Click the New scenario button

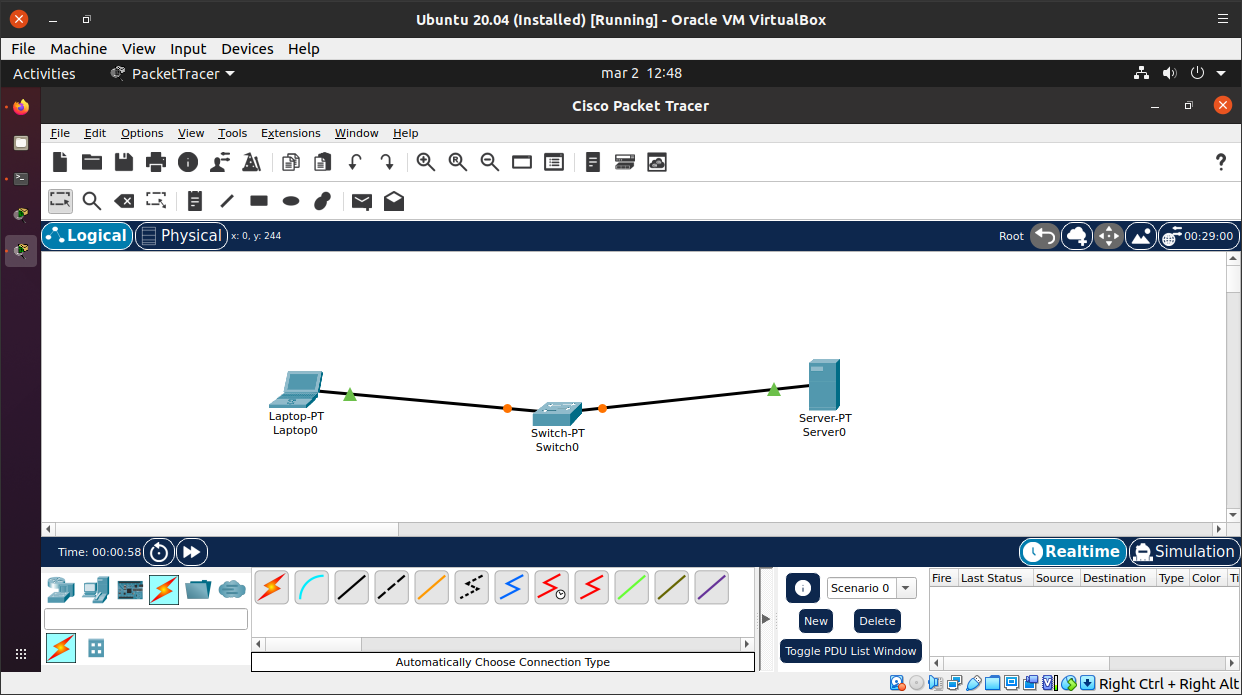point(816,621)
